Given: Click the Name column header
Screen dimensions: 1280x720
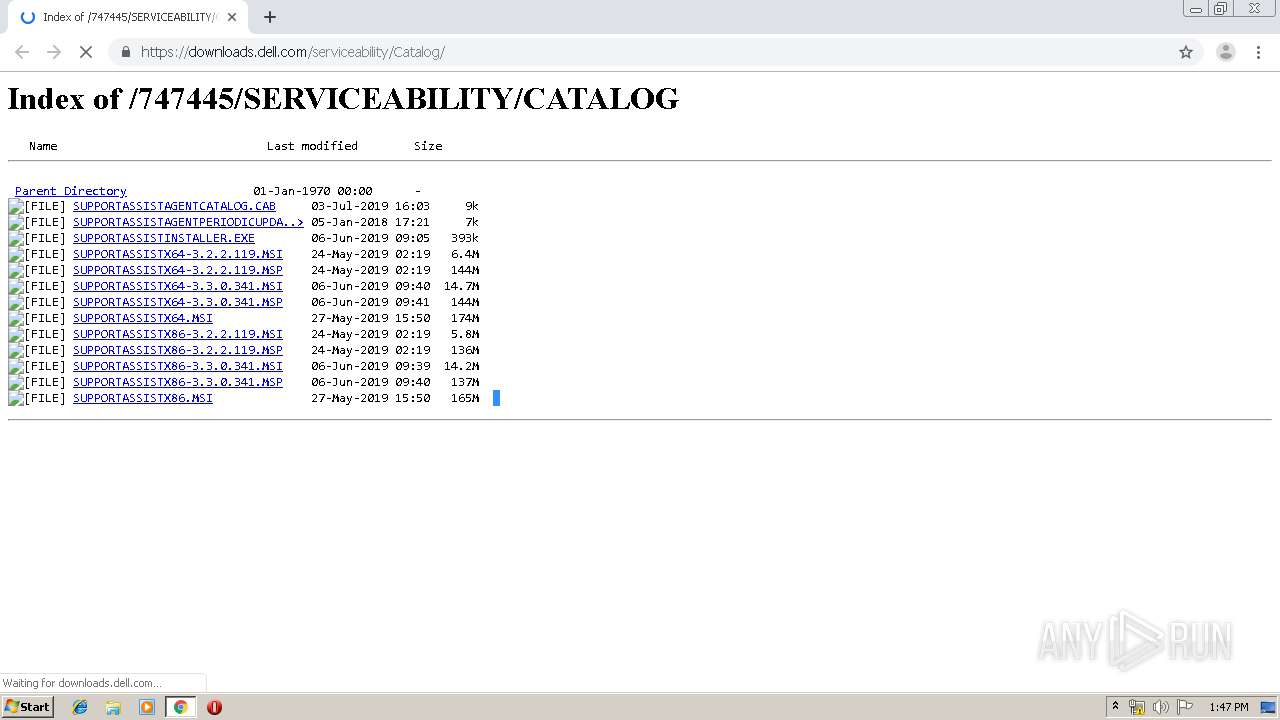Looking at the screenshot, I should point(43,146).
